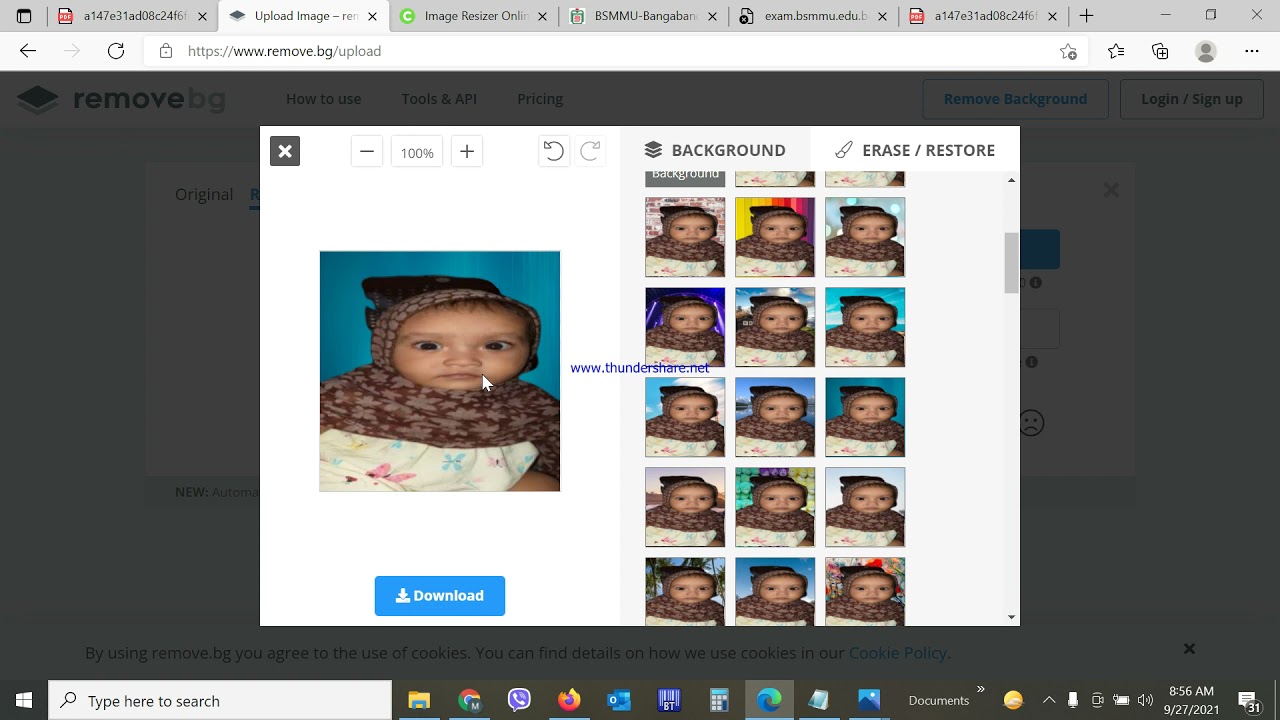Open Outlook from taskbar
Image resolution: width=1280 pixels, height=720 pixels.
tap(619, 701)
